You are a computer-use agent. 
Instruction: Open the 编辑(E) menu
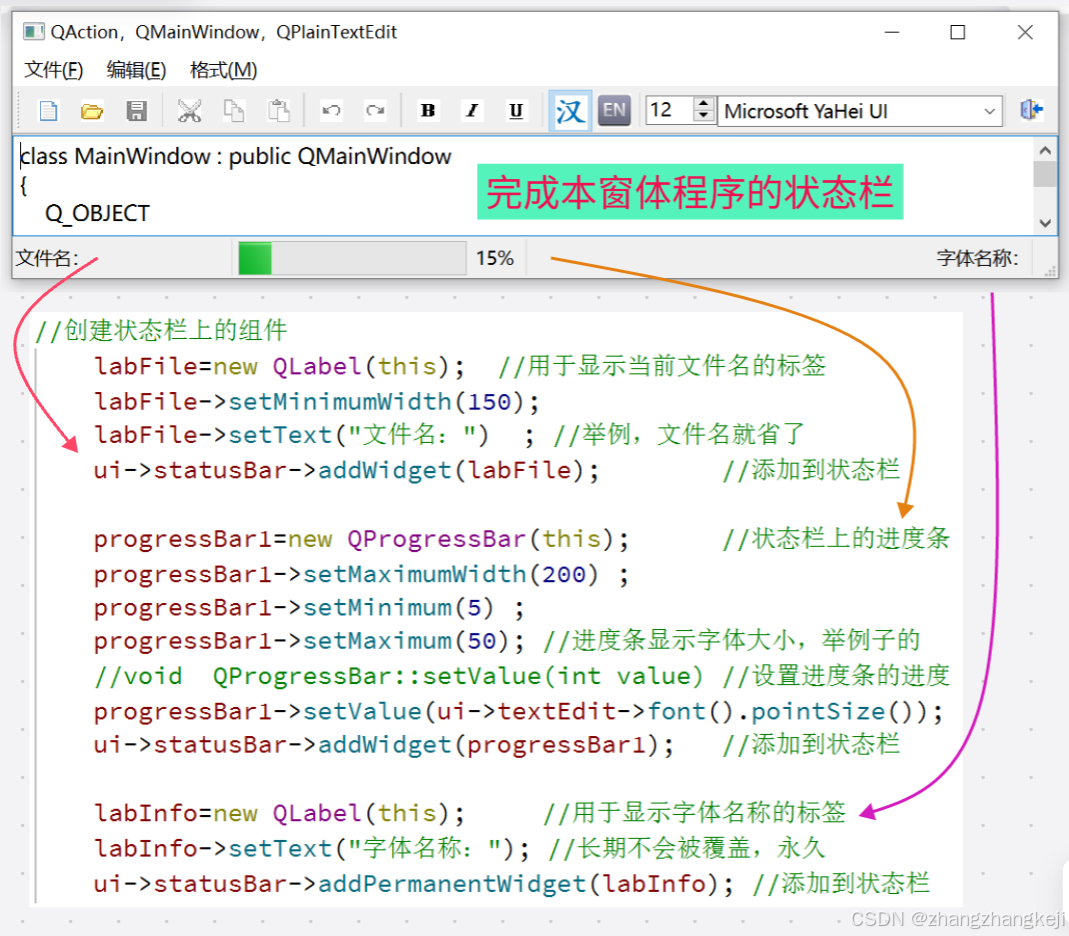[x=136, y=70]
